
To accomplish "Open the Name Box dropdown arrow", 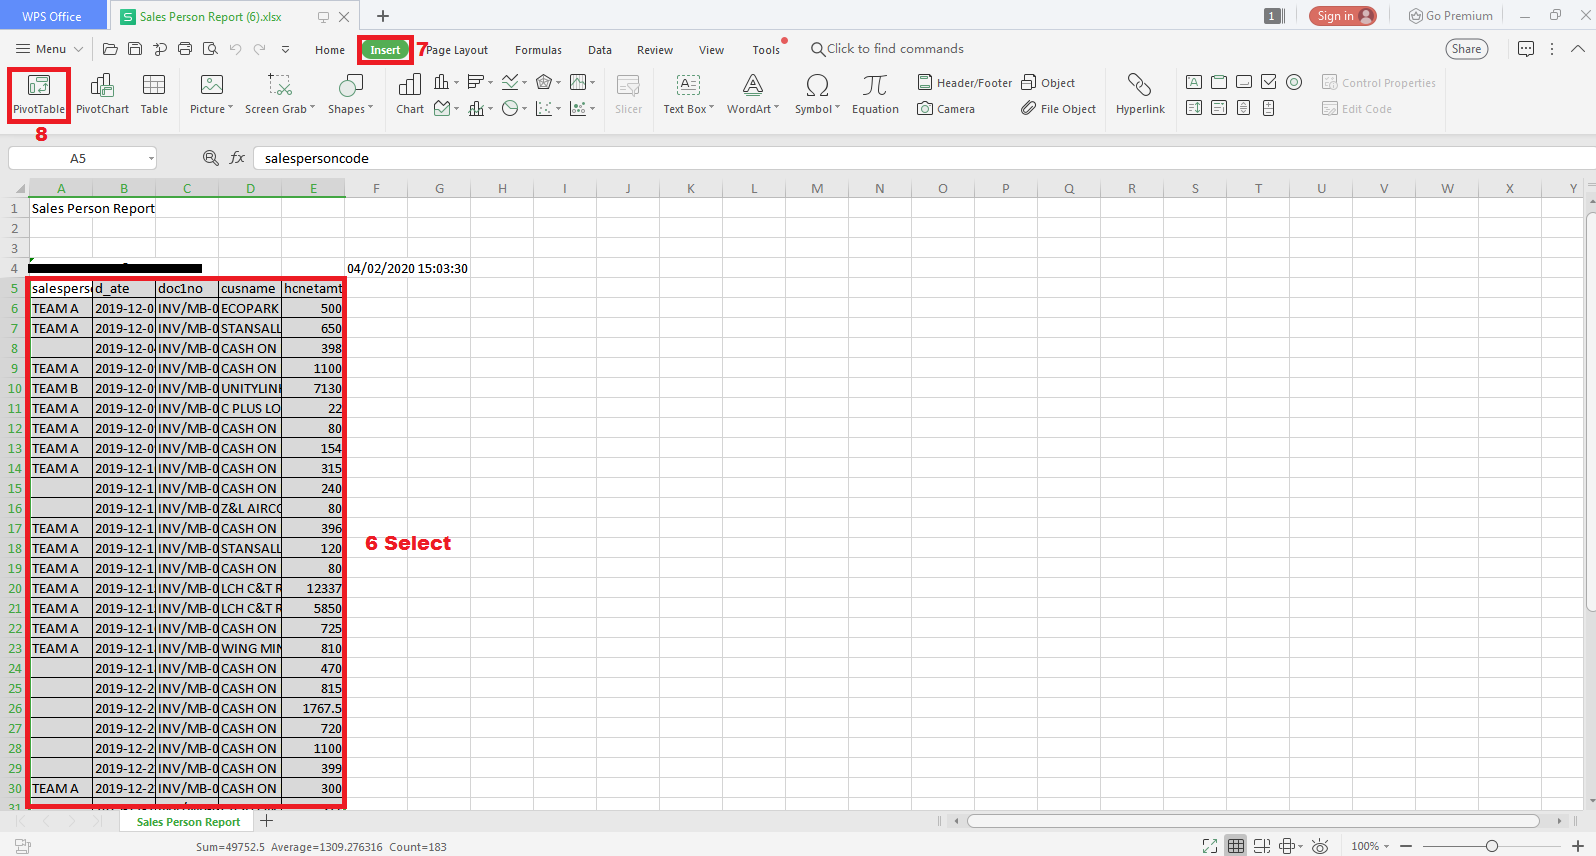I will (151, 158).
